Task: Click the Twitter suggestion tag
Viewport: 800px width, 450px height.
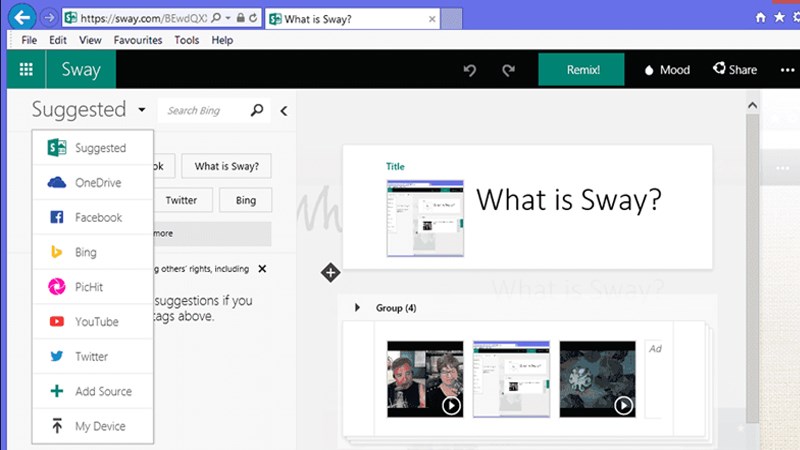Action: (183, 200)
